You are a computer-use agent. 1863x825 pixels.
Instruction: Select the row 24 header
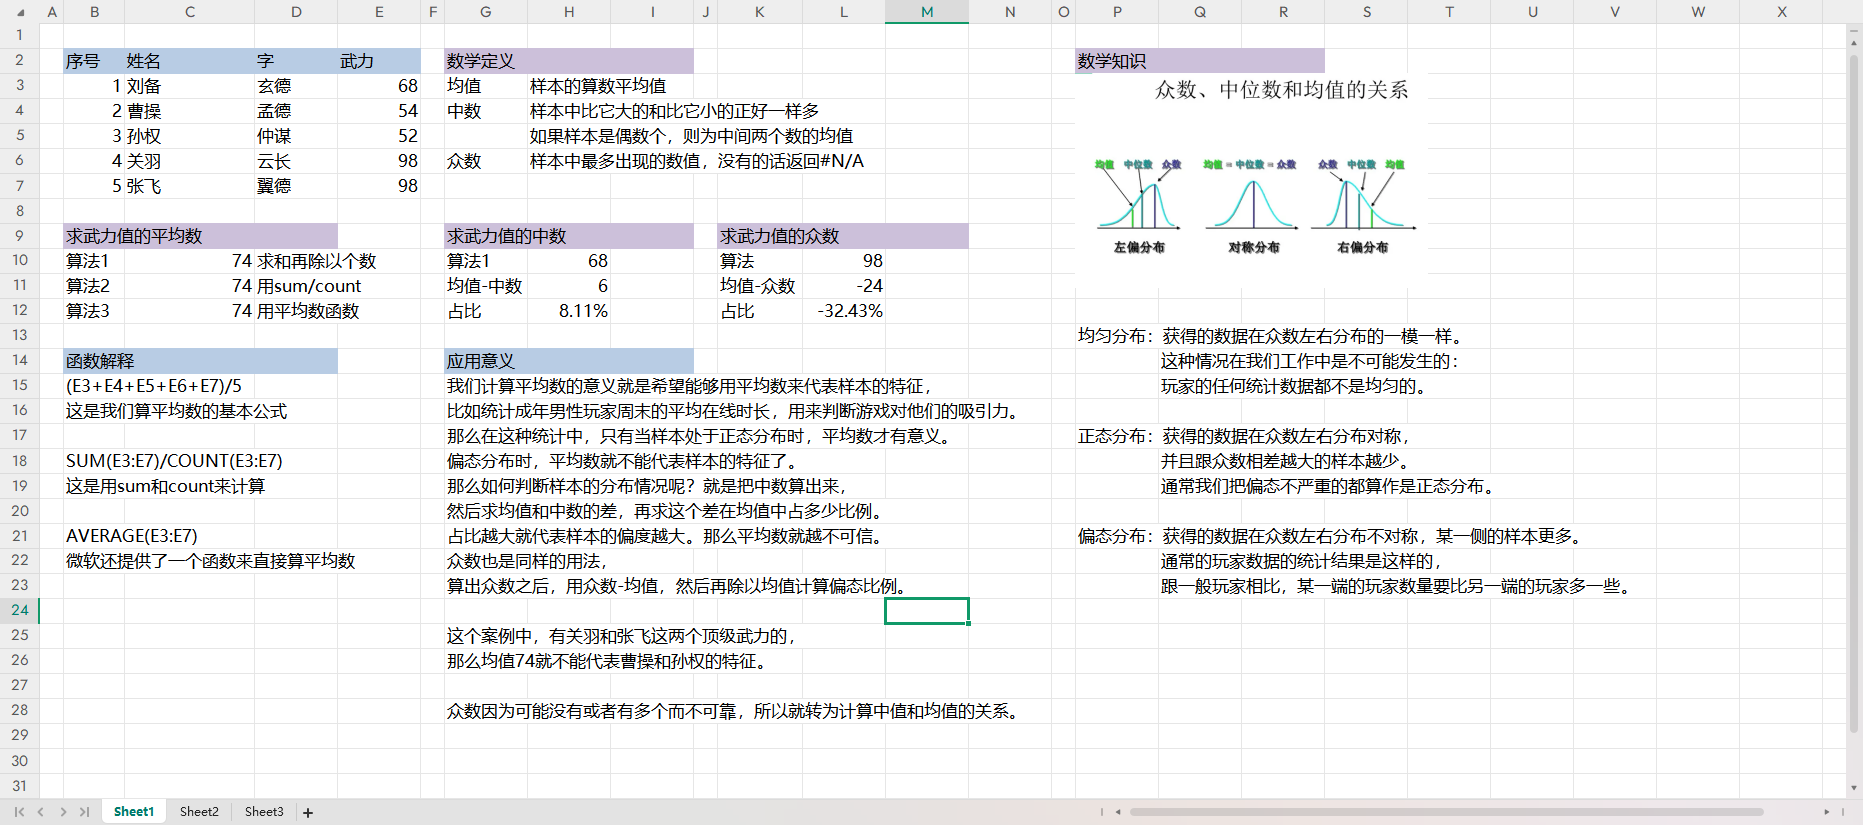20,610
